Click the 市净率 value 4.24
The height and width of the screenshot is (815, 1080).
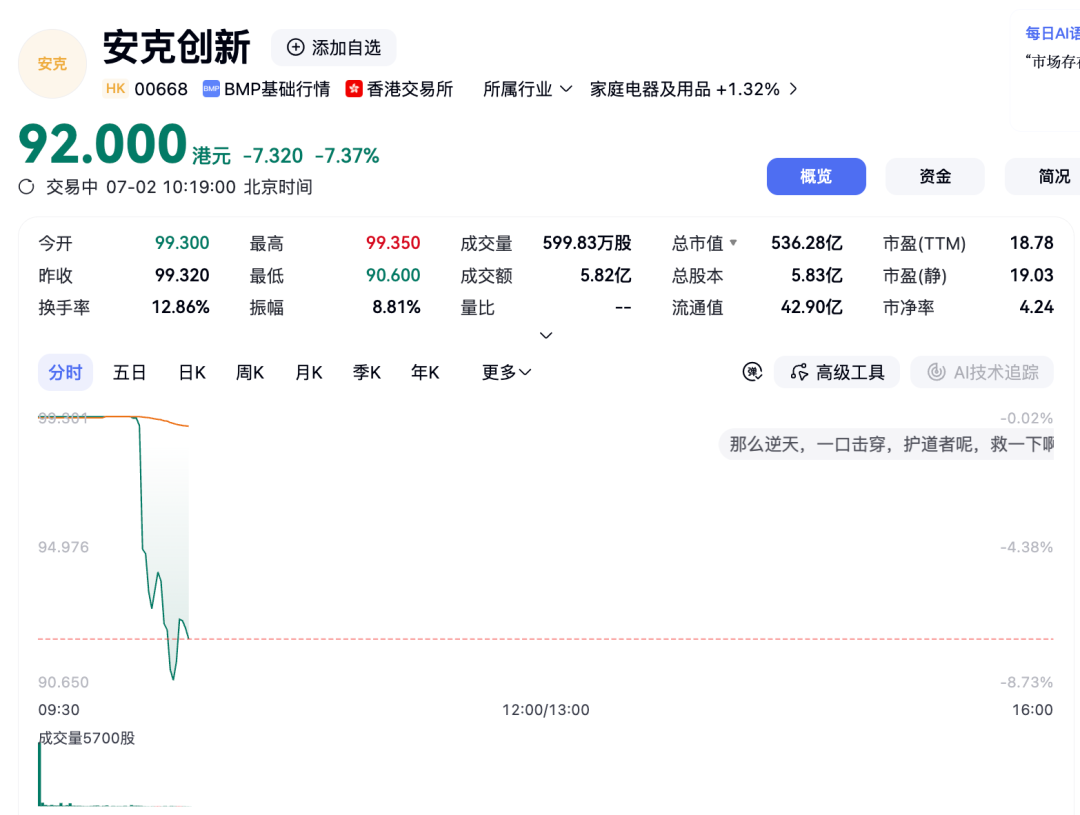tap(1037, 307)
